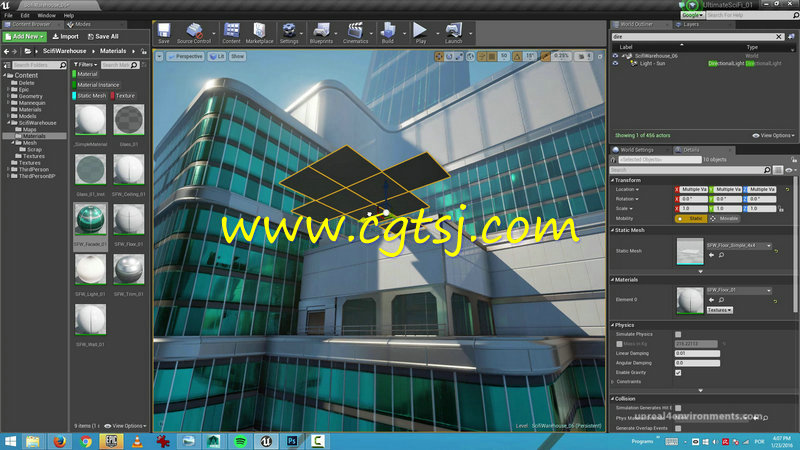Toggle Mass in Kg override checkbox
The width and height of the screenshot is (800, 450).
[x=619, y=344]
